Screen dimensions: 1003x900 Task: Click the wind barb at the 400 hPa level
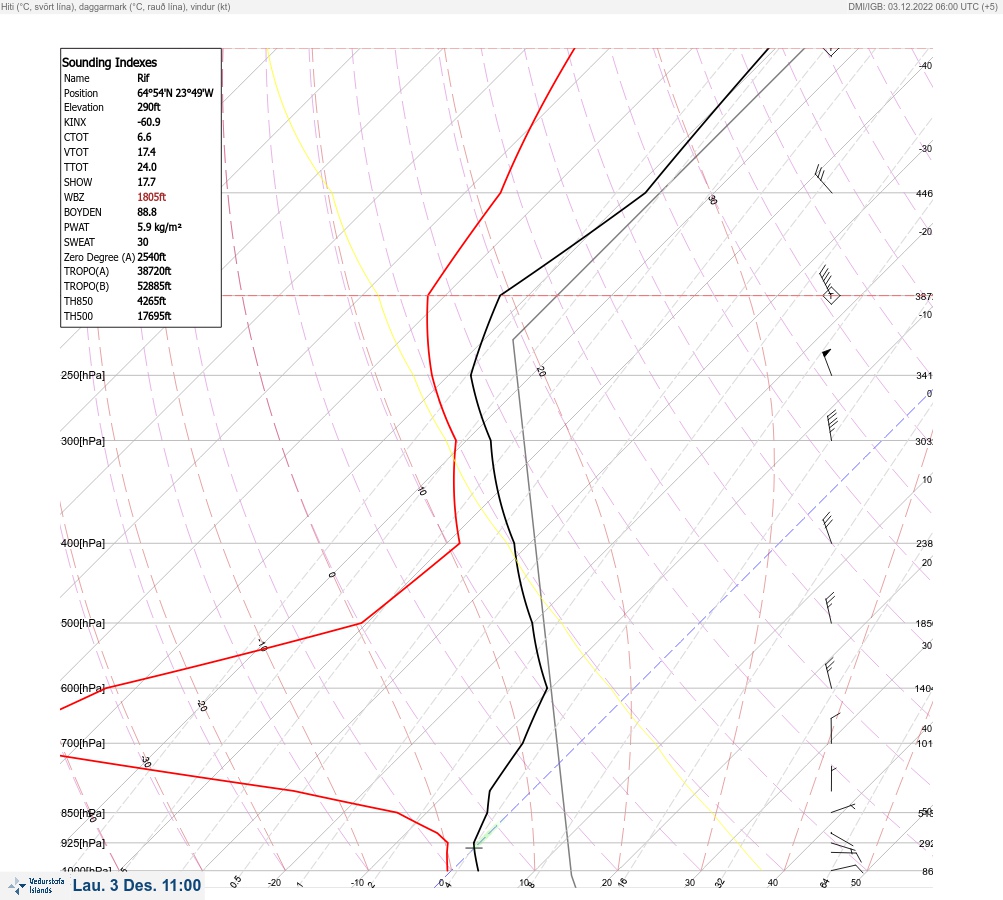click(x=827, y=528)
